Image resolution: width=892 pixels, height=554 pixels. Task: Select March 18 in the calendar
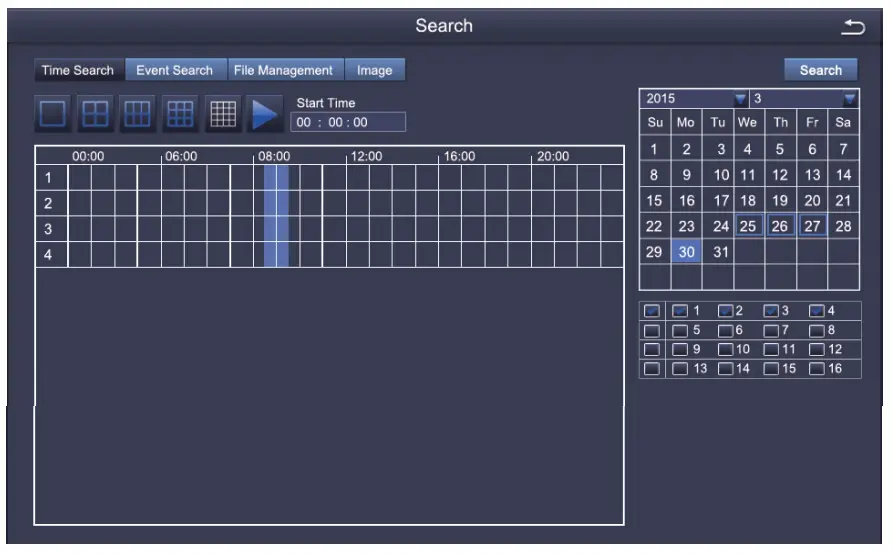coord(748,201)
